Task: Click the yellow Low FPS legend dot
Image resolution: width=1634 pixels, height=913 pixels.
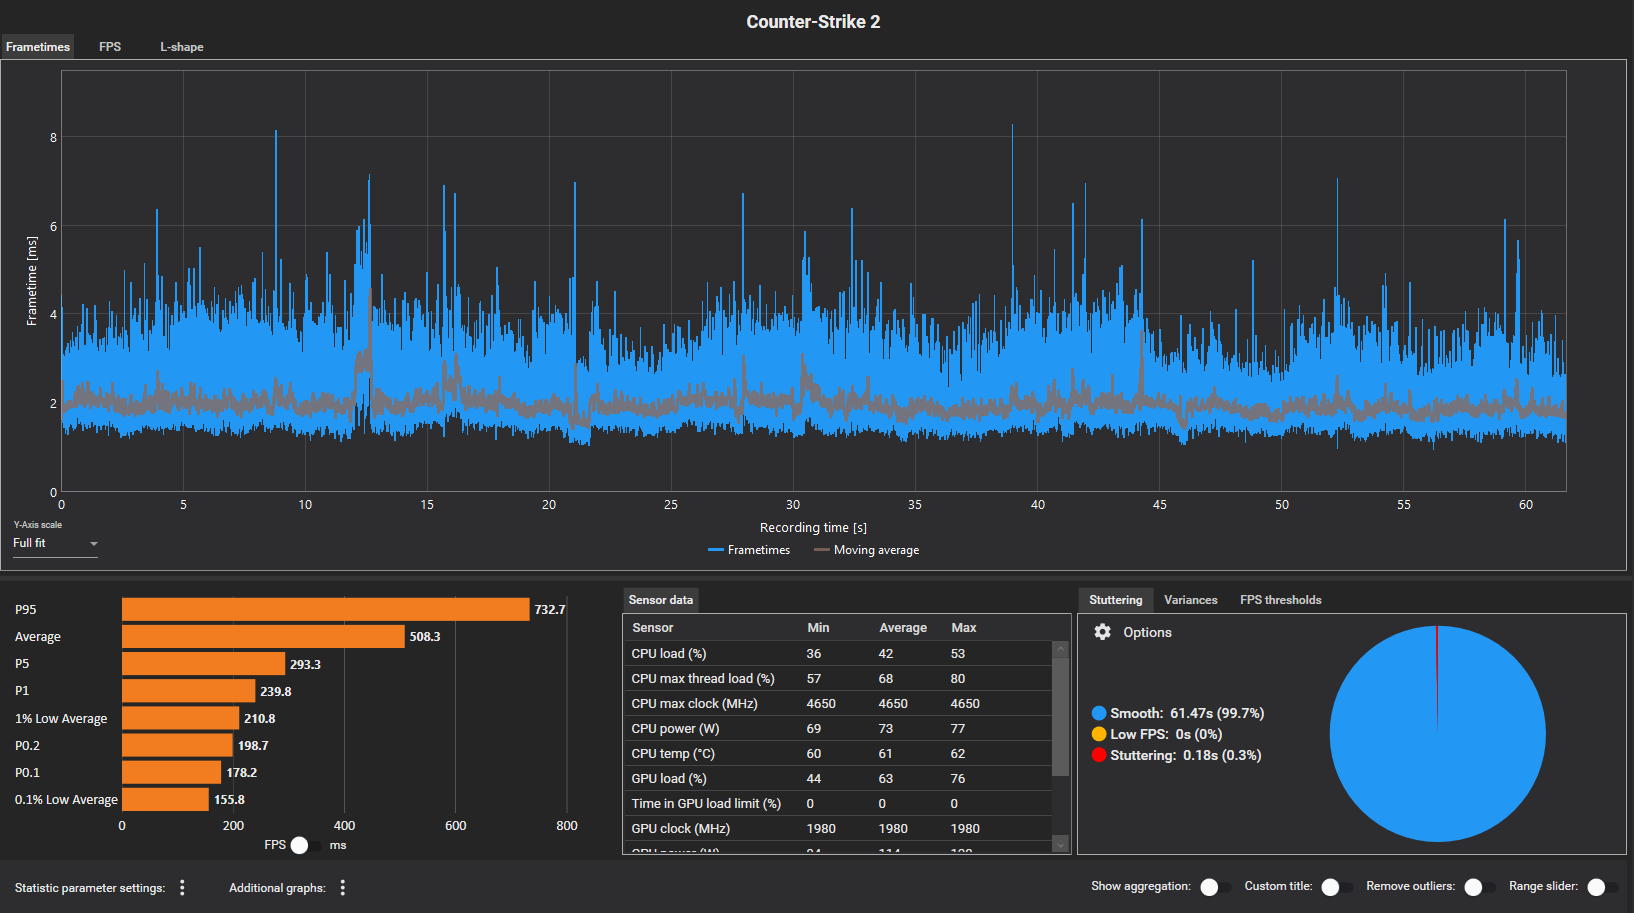Action: click(1099, 734)
